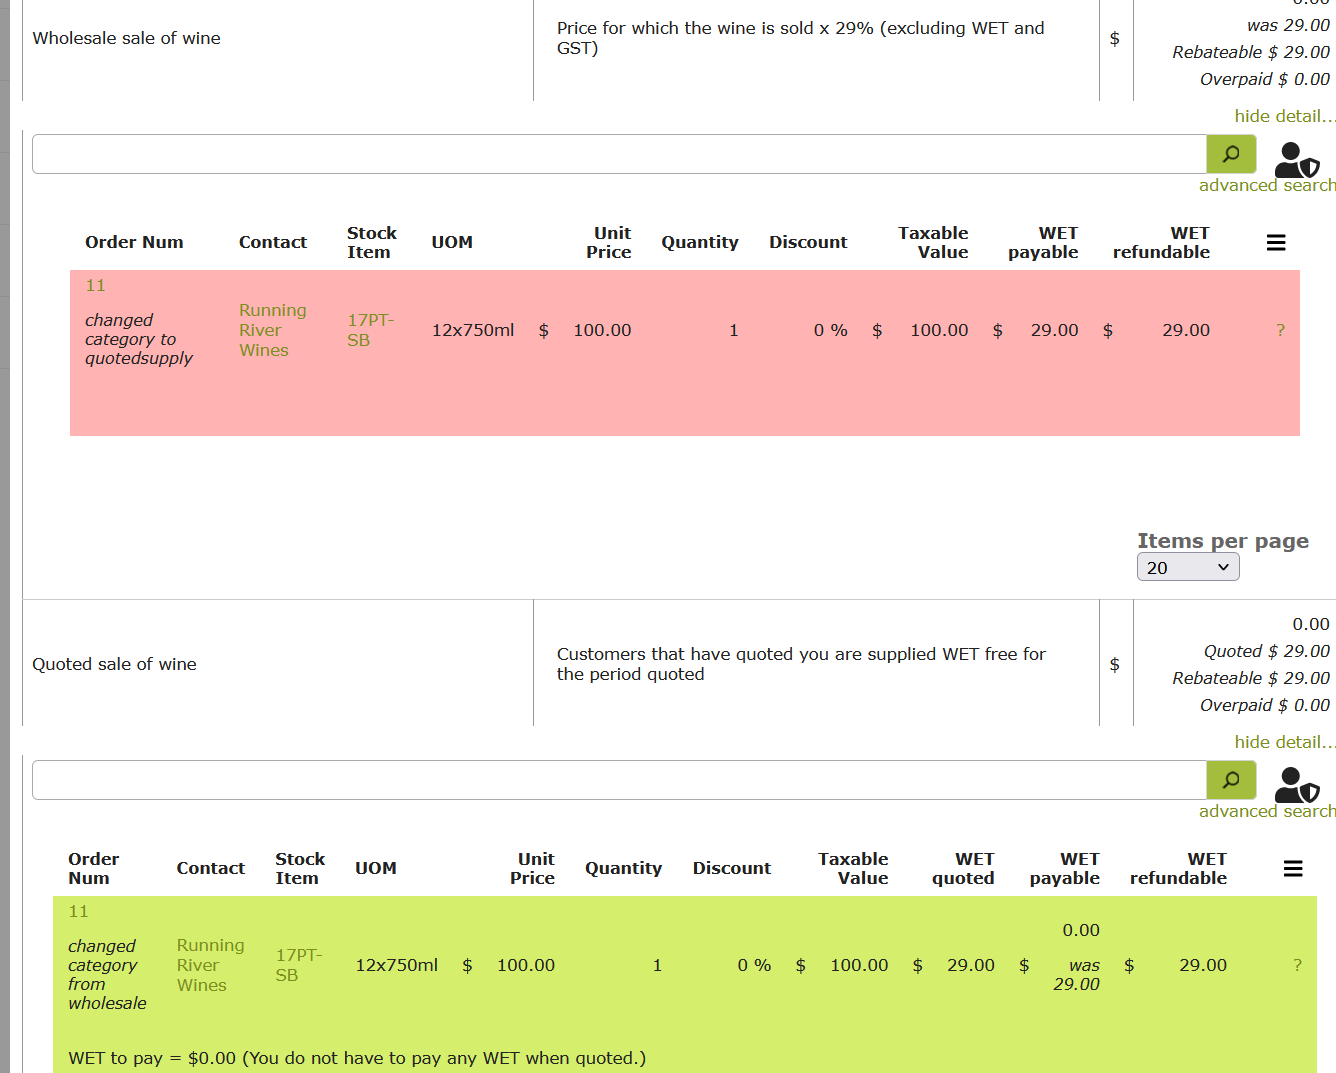Click 12x750ml UOM cell in green row
This screenshot has width=1336, height=1073.
click(x=397, y=965)
